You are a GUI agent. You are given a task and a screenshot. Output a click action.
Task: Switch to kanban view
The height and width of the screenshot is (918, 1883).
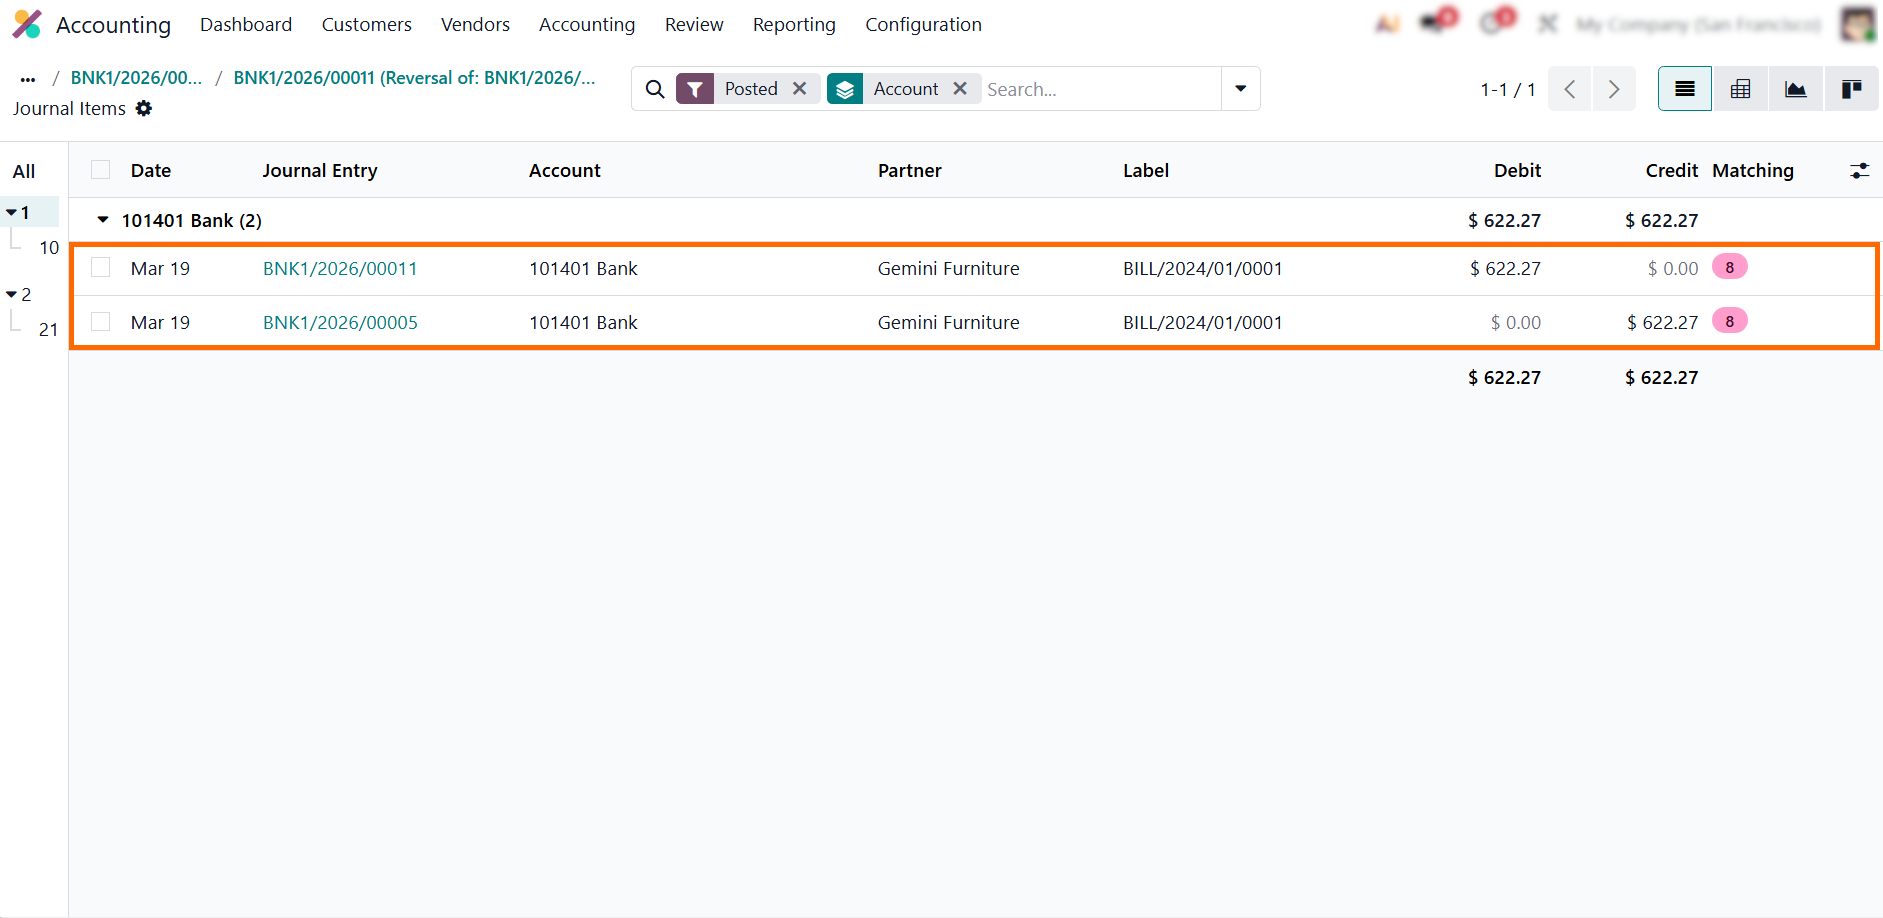coord(1851,89)
